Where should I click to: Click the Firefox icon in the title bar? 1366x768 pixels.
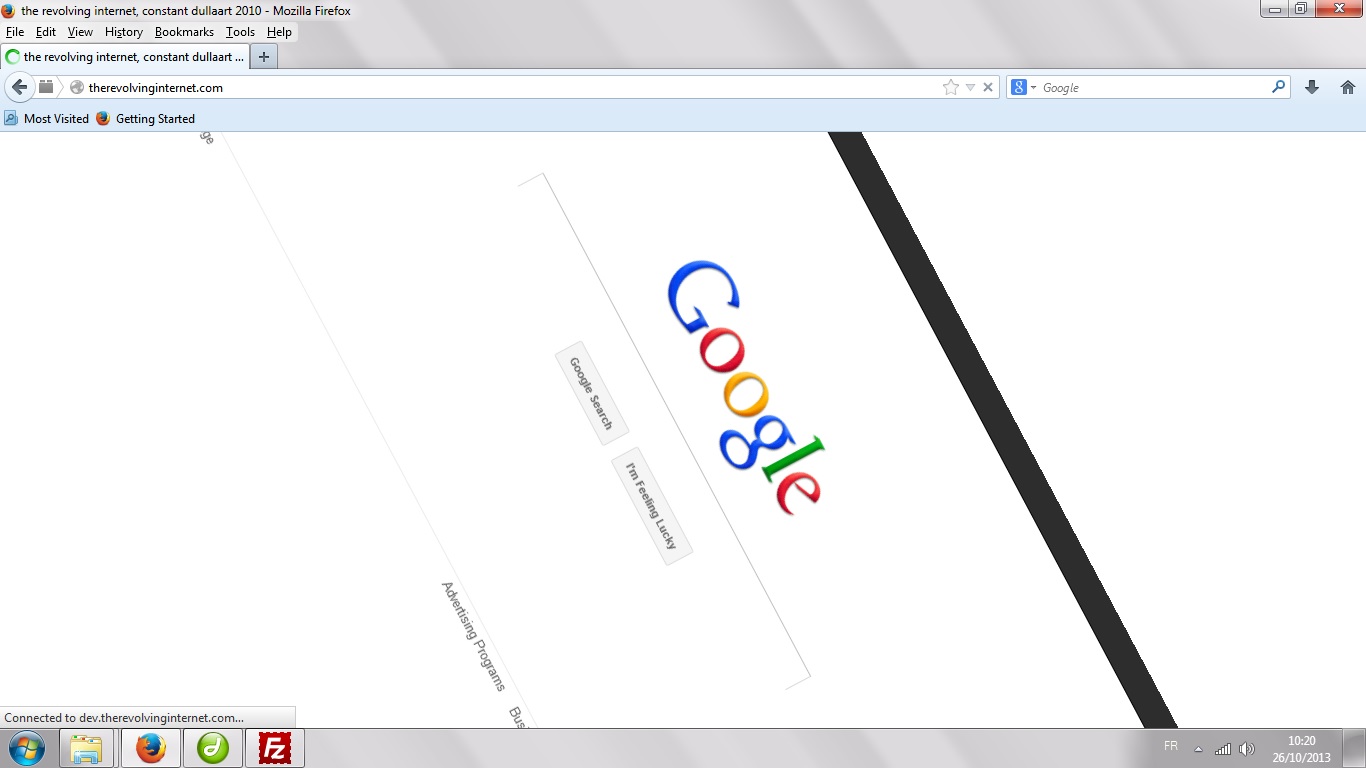click(9, 11)
